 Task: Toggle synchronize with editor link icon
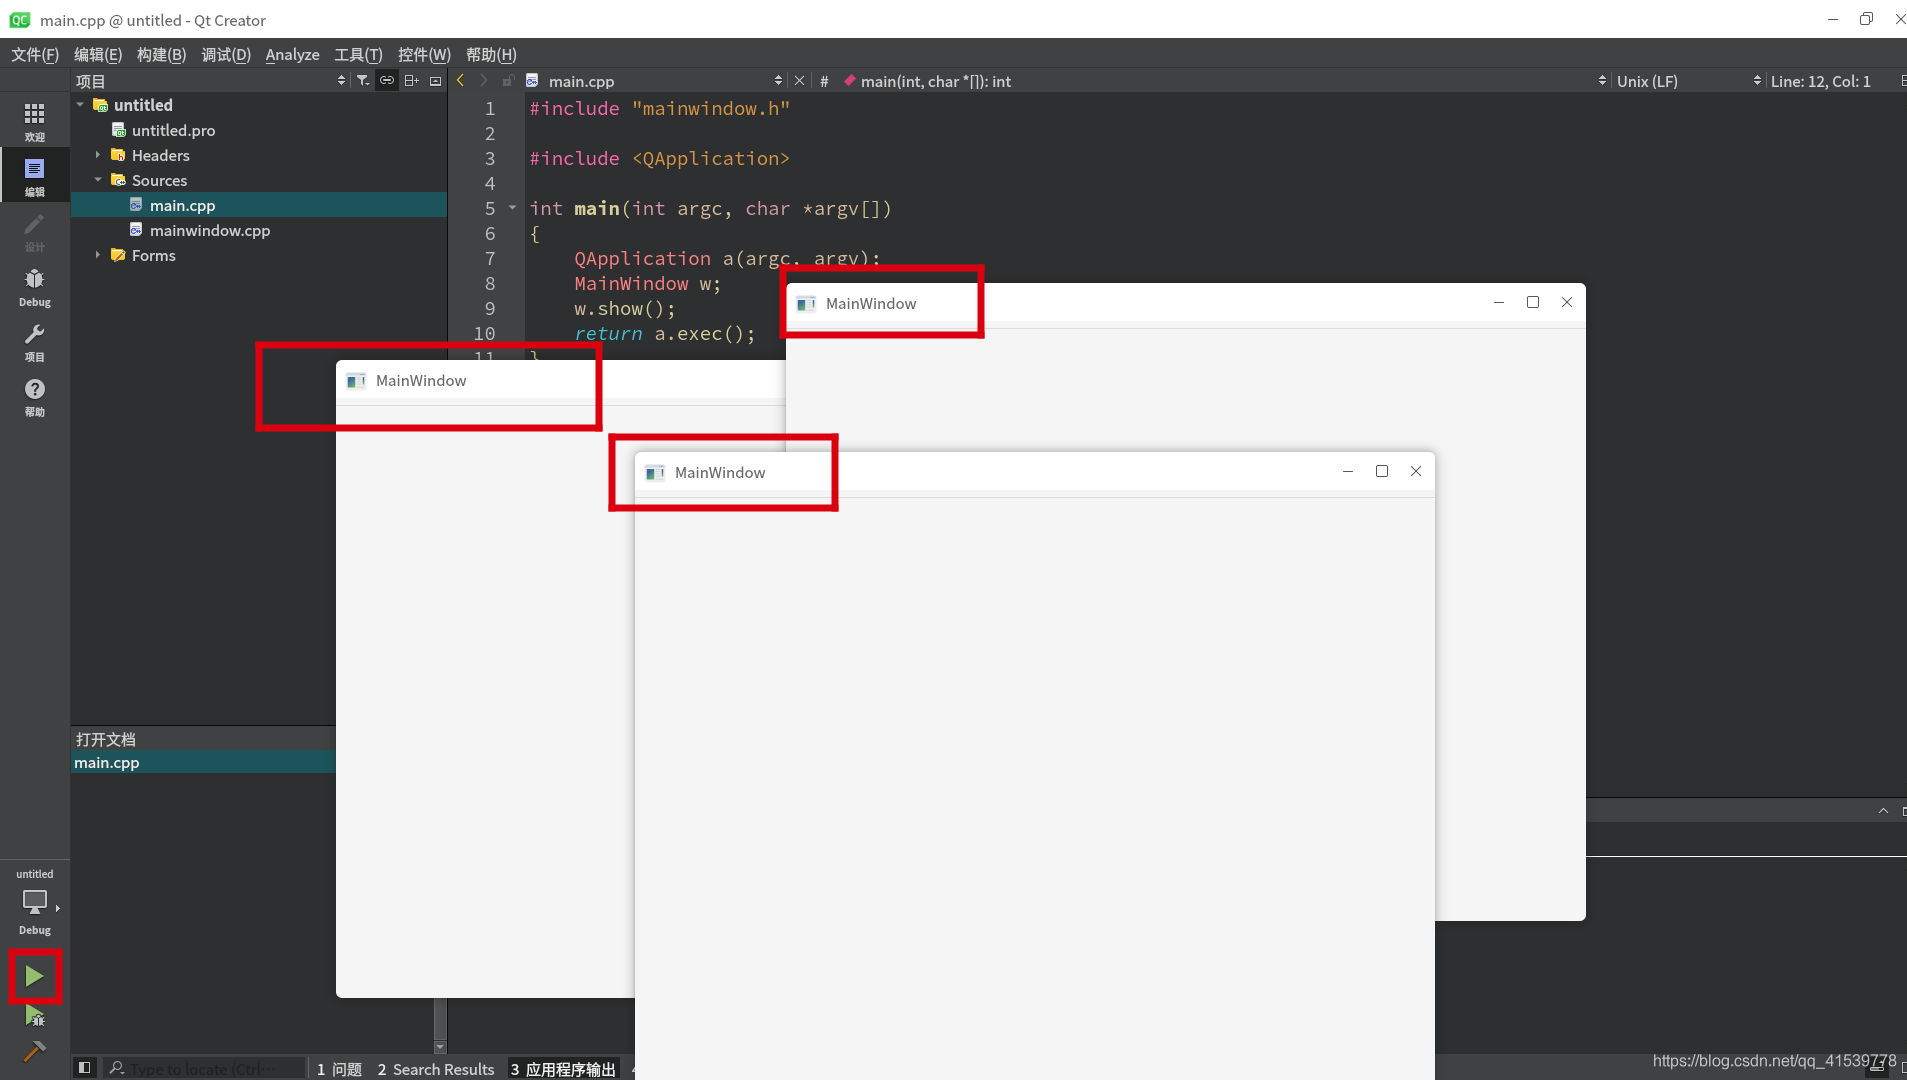click(x=387, y=80)
